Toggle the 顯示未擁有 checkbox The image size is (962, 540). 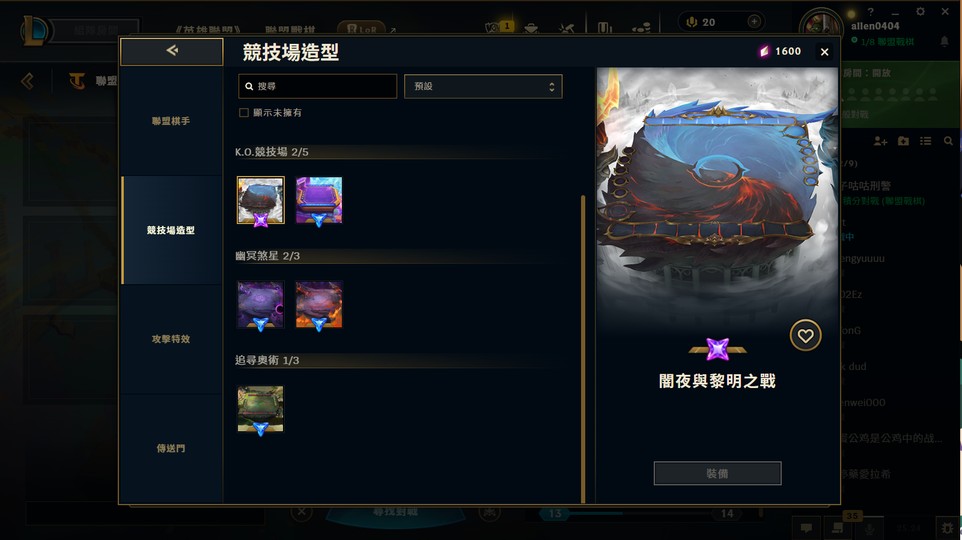point(244,113)
